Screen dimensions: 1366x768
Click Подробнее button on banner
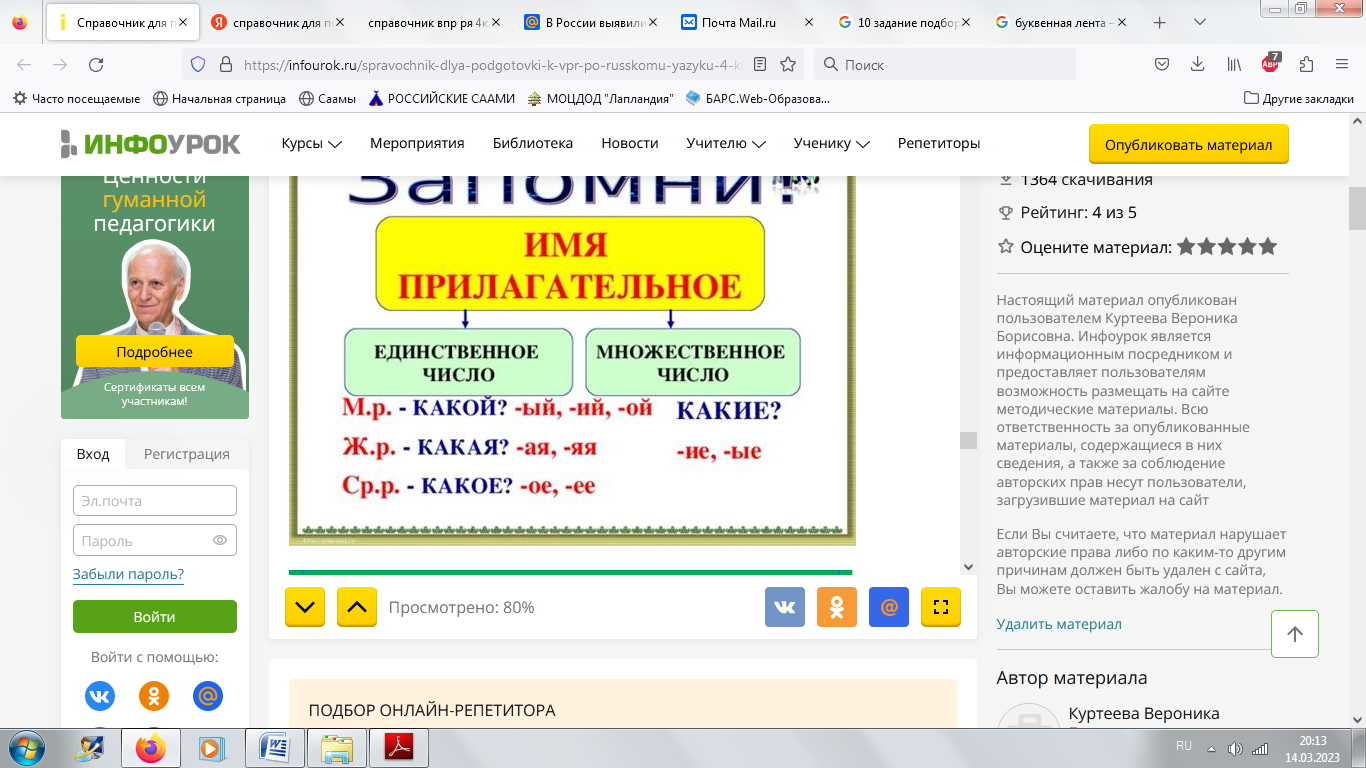[154, 352]
